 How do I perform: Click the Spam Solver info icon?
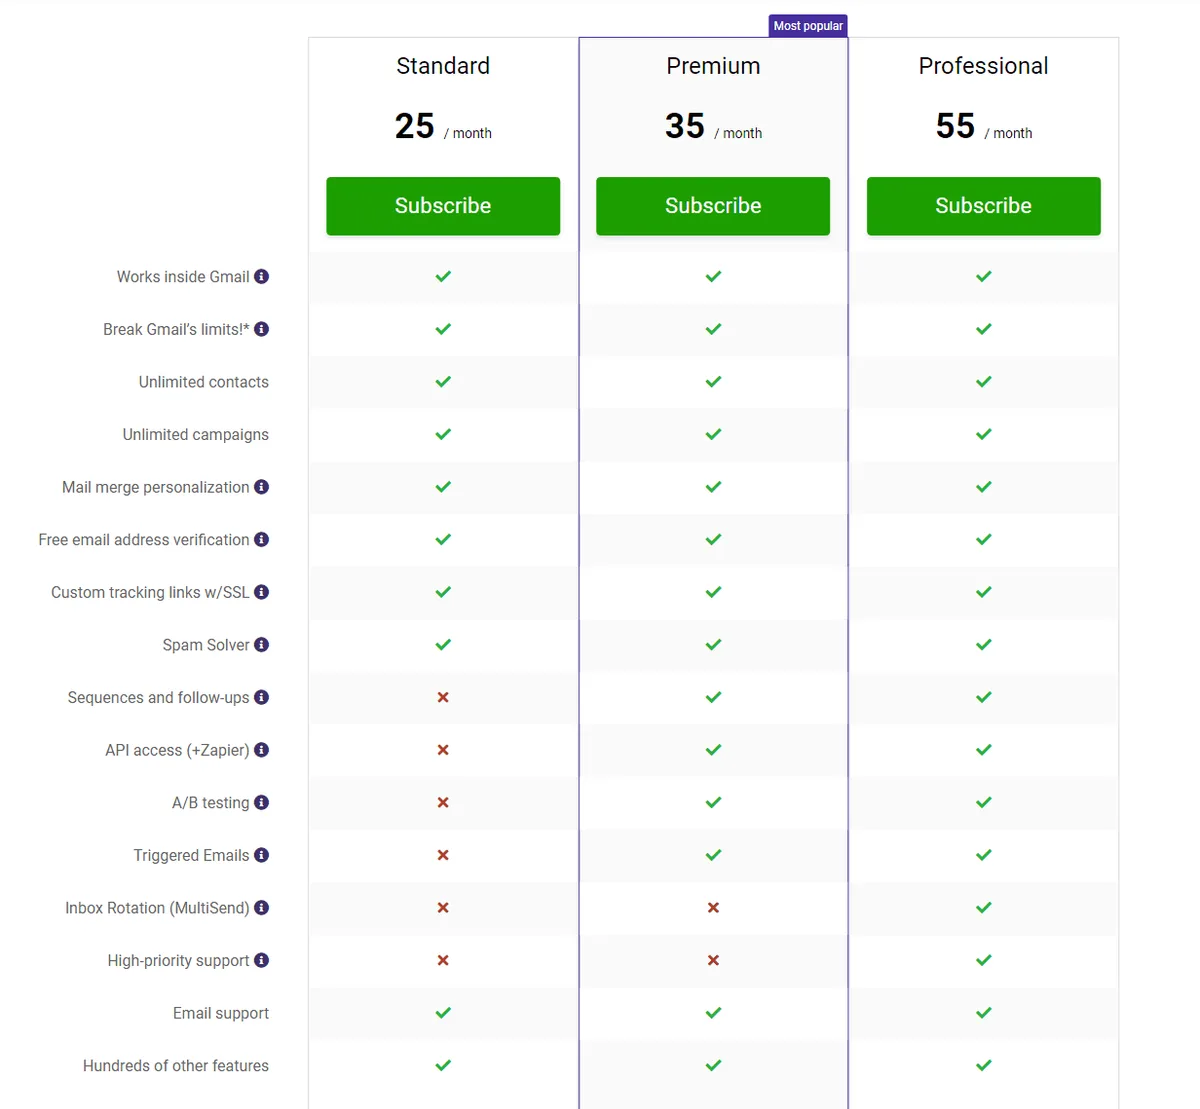click(261, 645)
